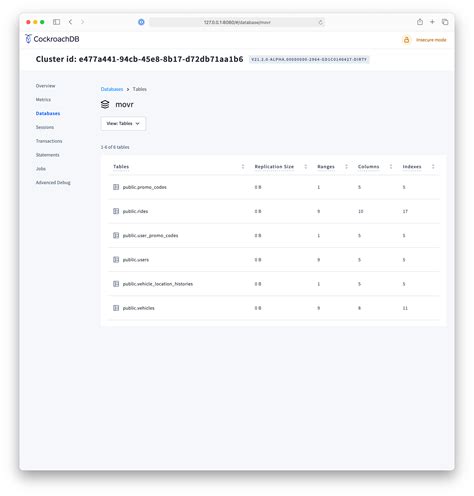Click the Replication Size column header
This screenshot has height=496, width=474.
coord(274,166)
